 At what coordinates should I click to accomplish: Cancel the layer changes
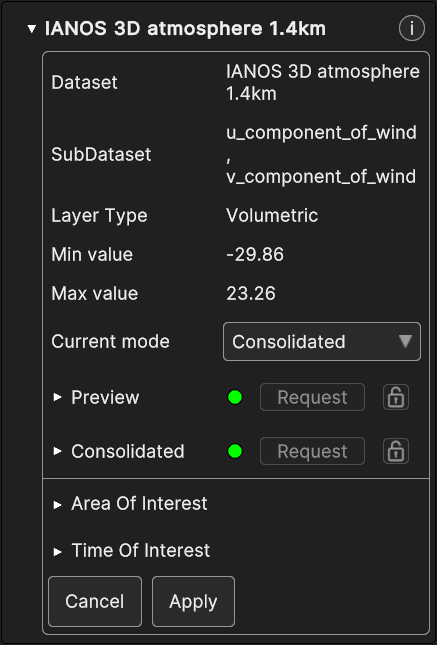pos(95,601)
